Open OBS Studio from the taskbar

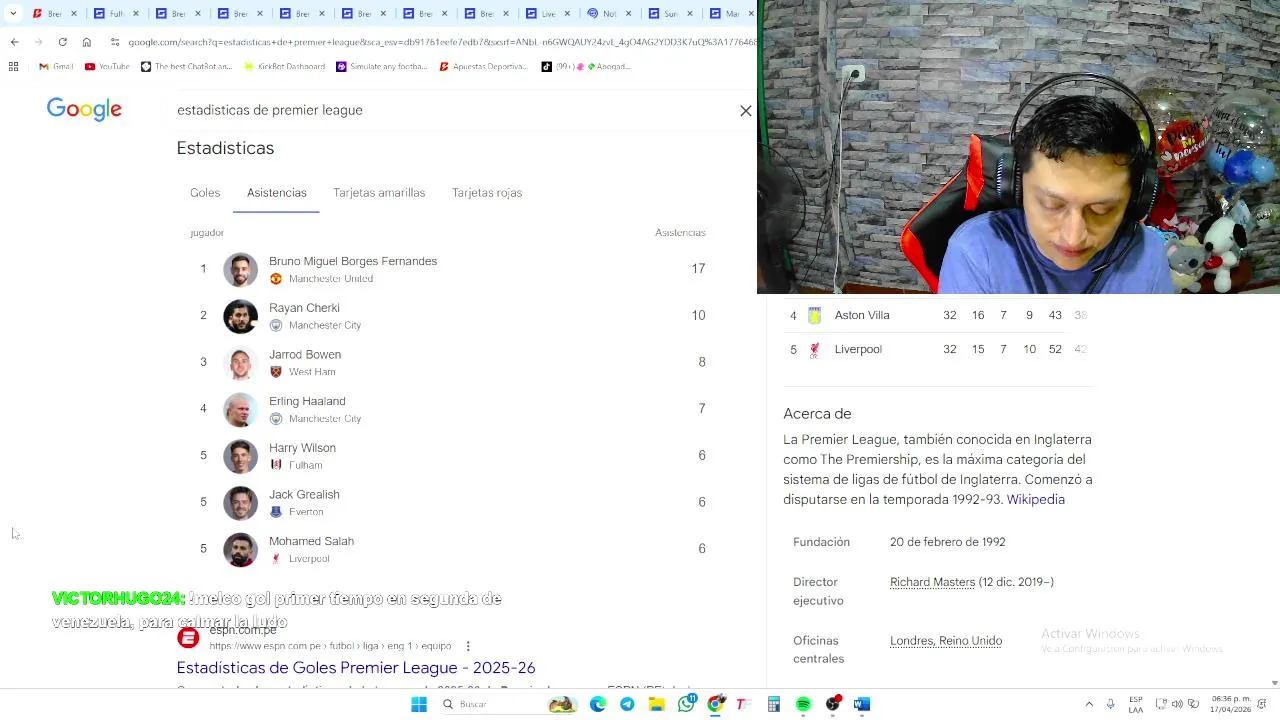coord(833,704)
